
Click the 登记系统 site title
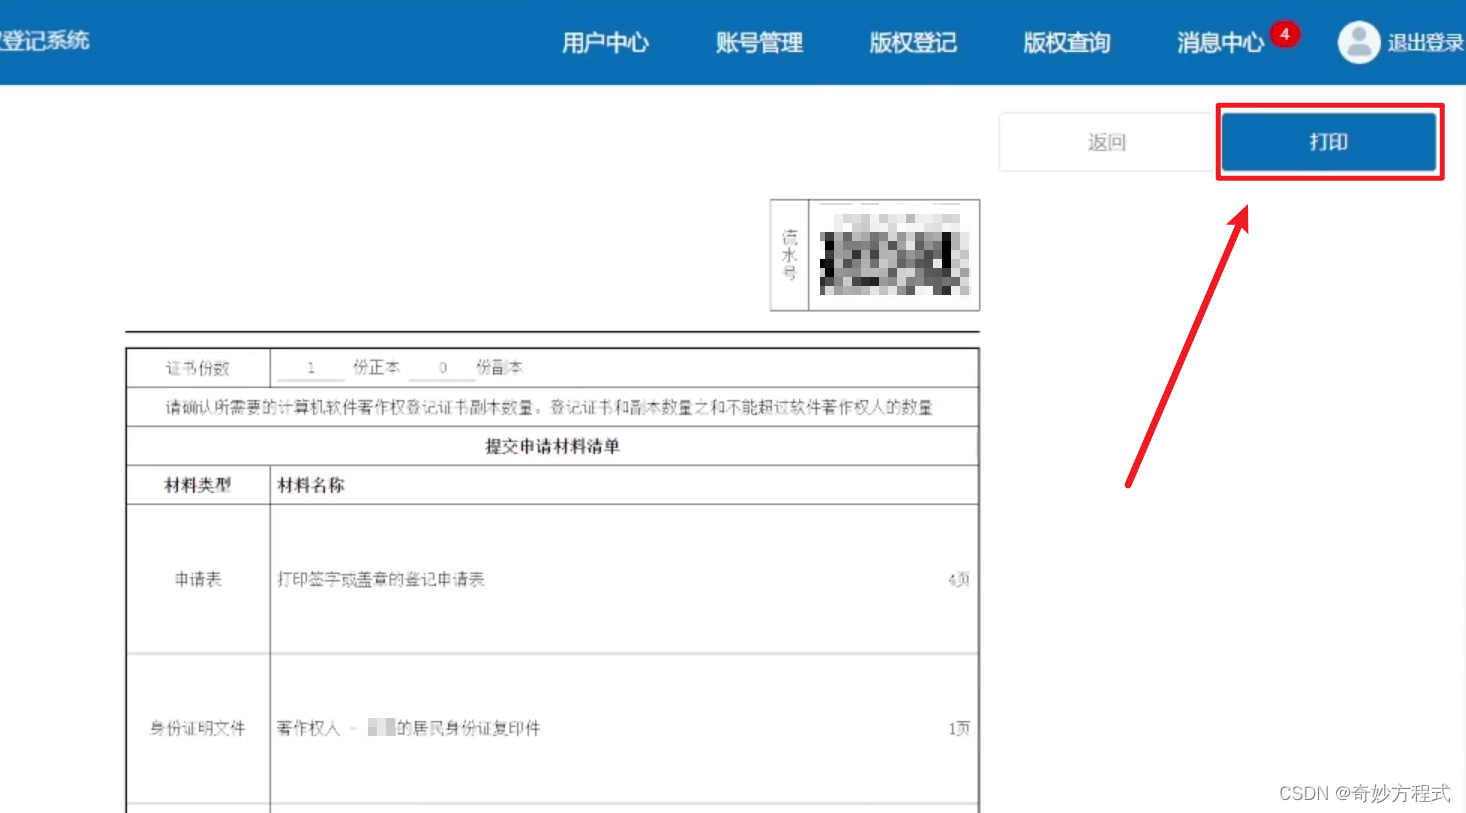pos(45,41)
